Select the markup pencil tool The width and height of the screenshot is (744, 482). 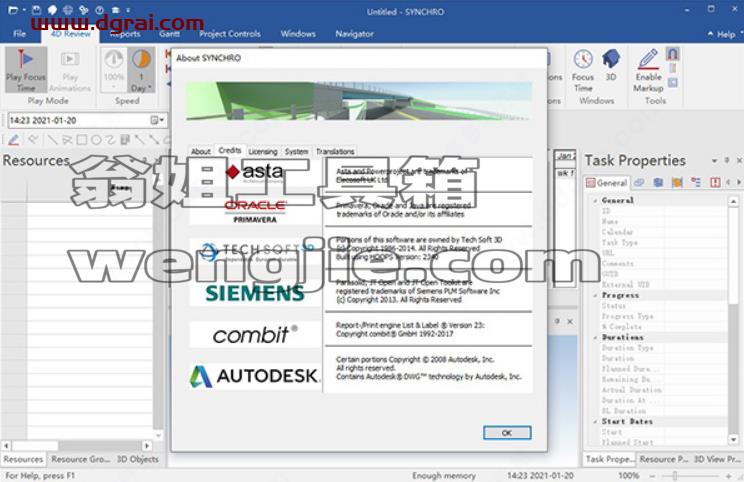(x=13, y=139)
